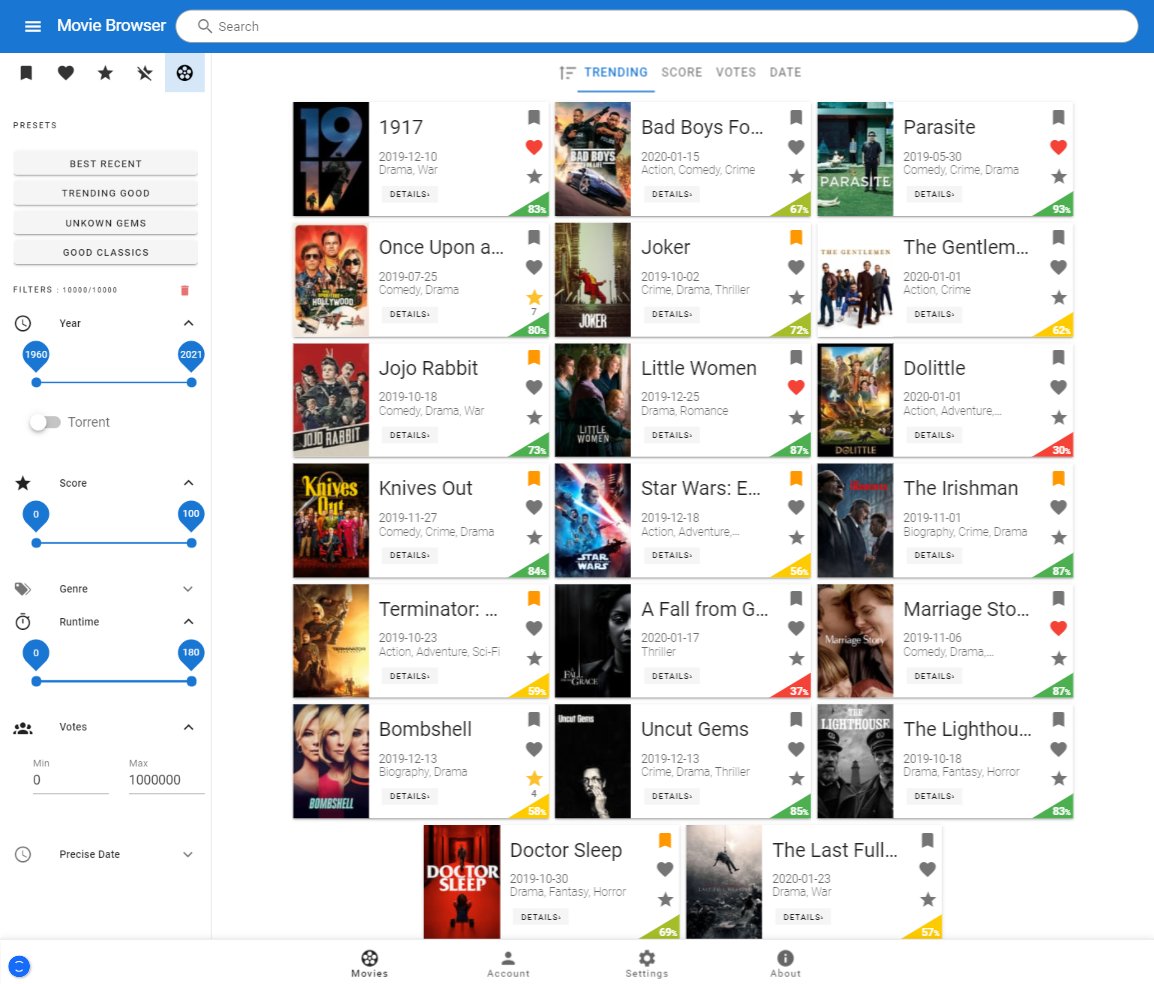Screen dimensions: 1154x984
Task: Click star icon on The Irishman card
Action: (x=1058, y=538)
